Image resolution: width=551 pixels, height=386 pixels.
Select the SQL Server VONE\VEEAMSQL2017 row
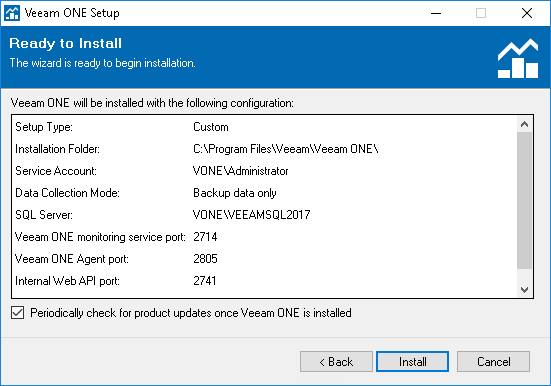point(264,215)
